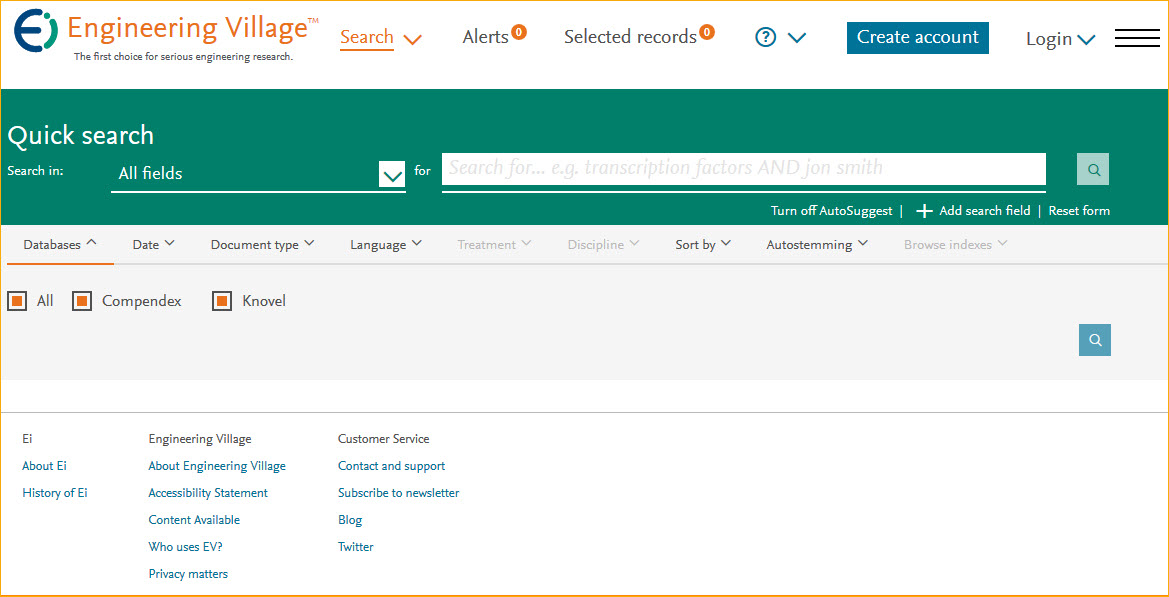Expand the Date options
The image size is (1169, 597).
(x=154, y=244)
